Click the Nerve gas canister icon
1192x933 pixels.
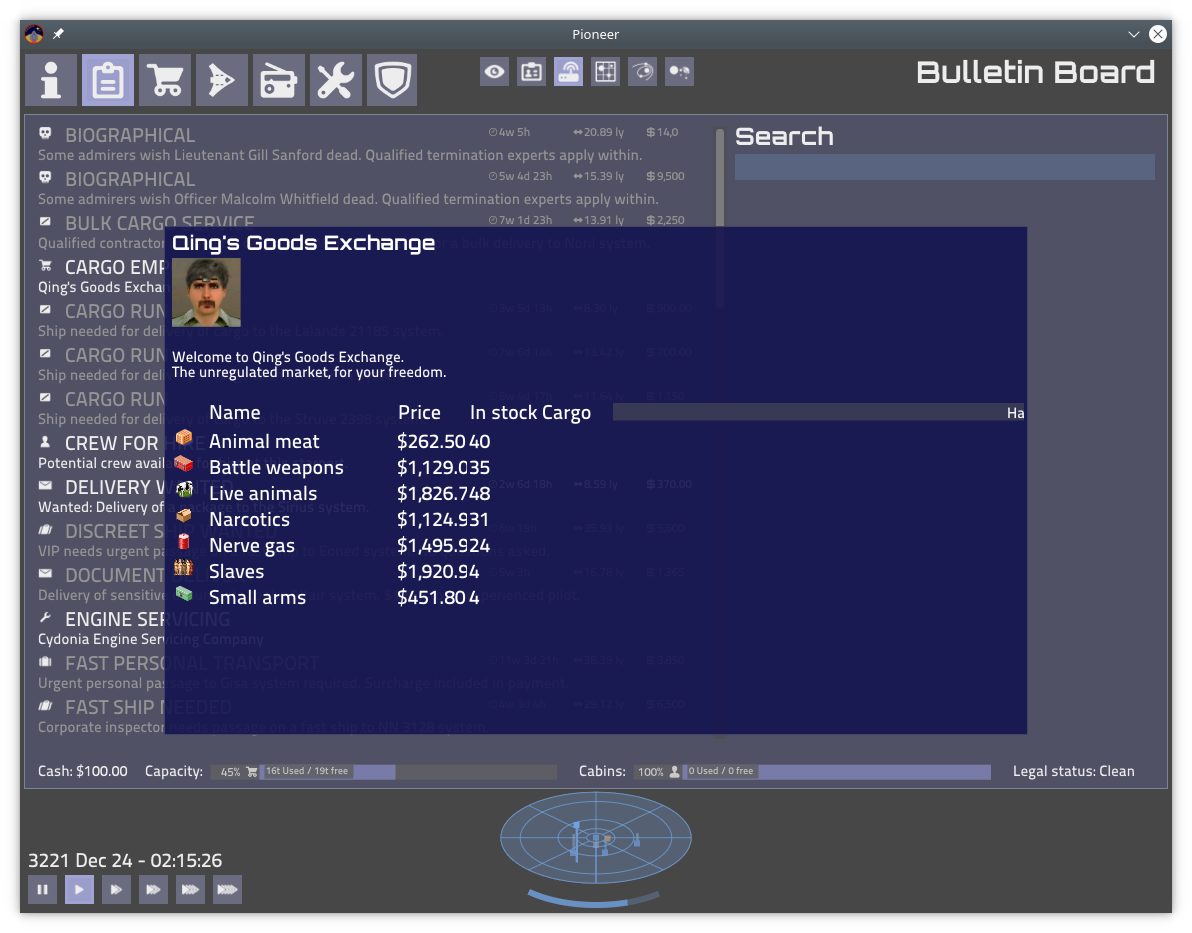(184, 541)
